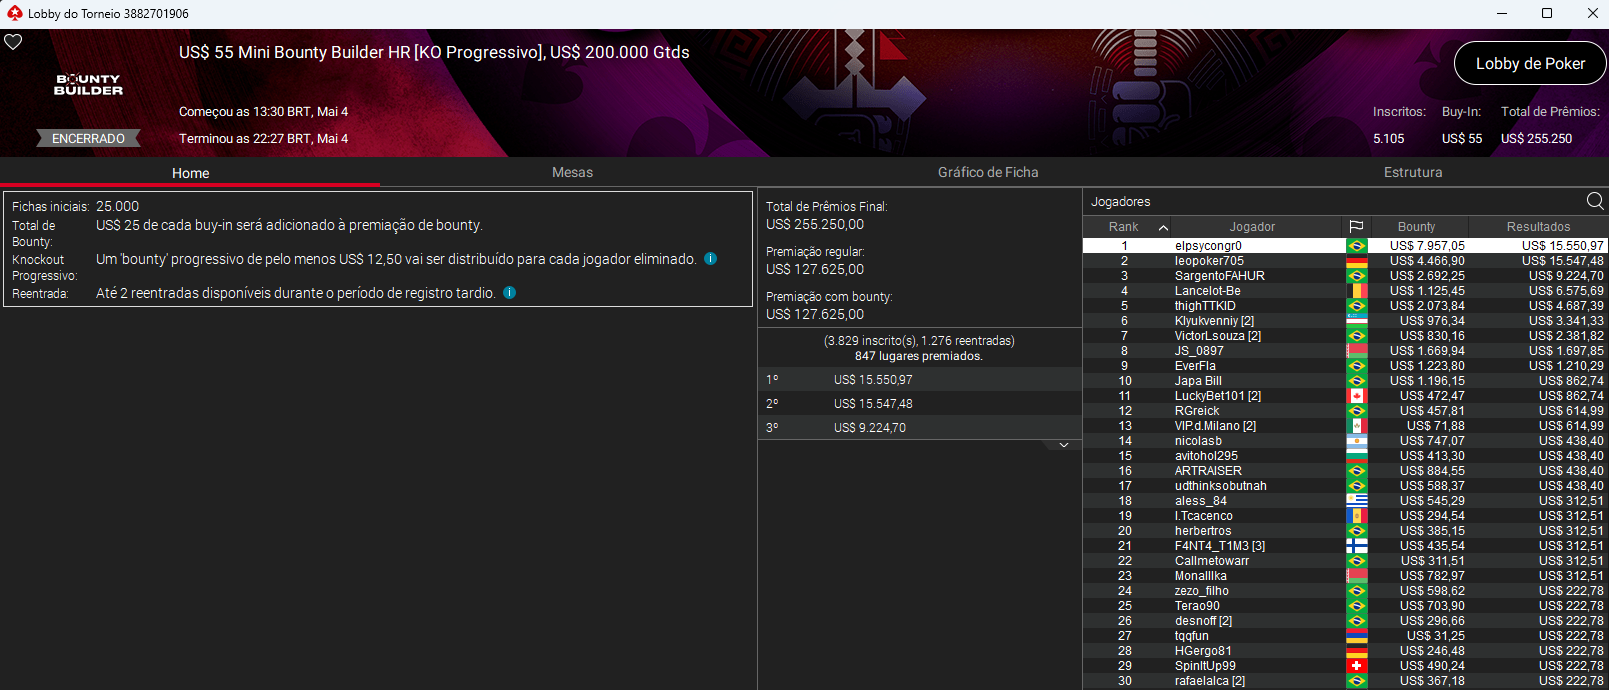This screenshot has width=1609, height=690.
Task: Open the Estrutura tab
Action: point(1413,172)
